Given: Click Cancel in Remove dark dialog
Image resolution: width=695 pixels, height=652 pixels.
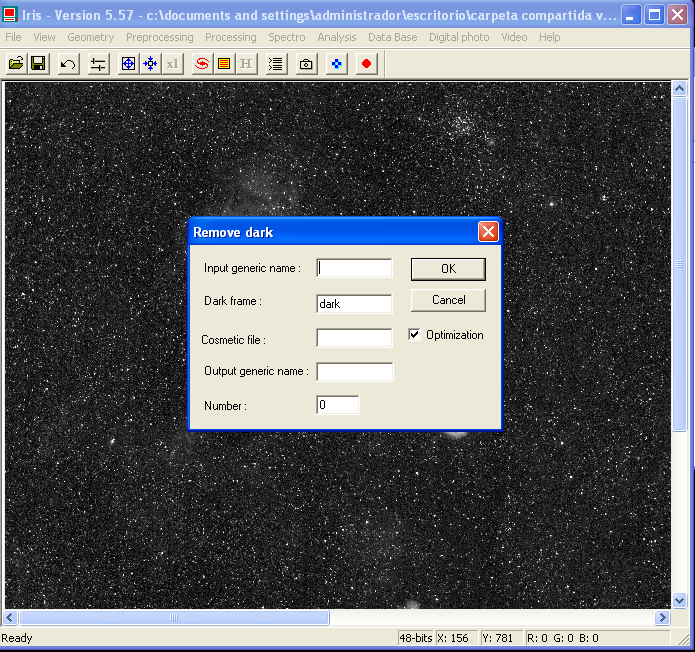Looking at the screenshot, I should point(448,300).
